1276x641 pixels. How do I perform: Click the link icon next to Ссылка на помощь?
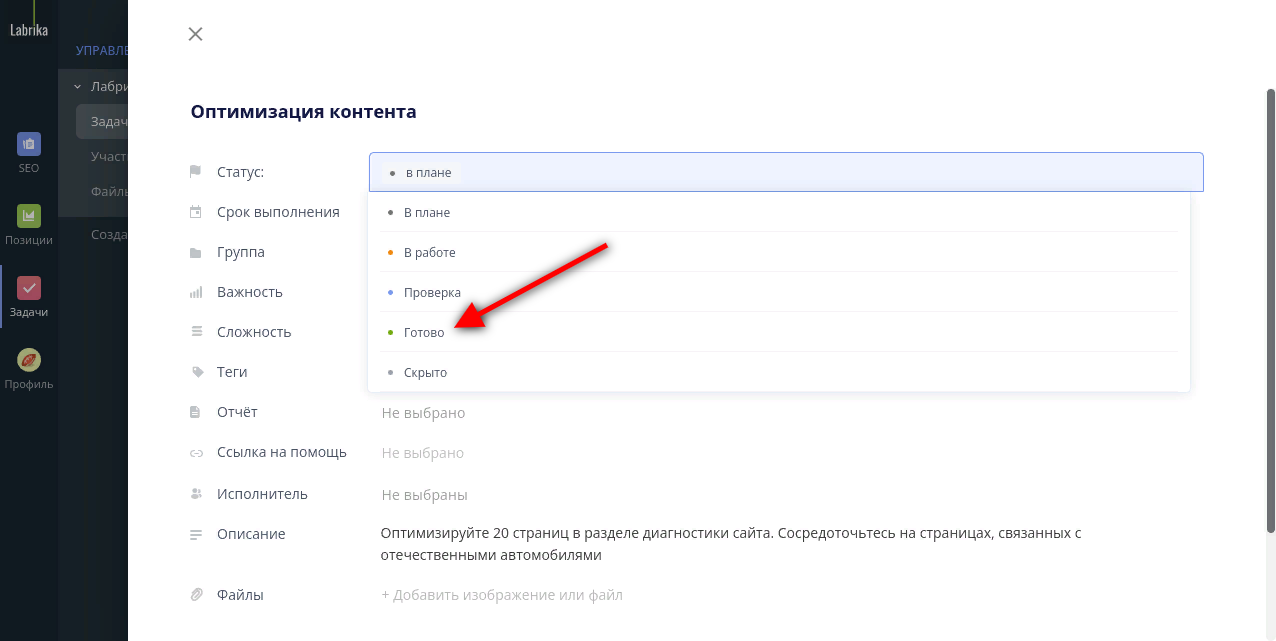point(196,453)
